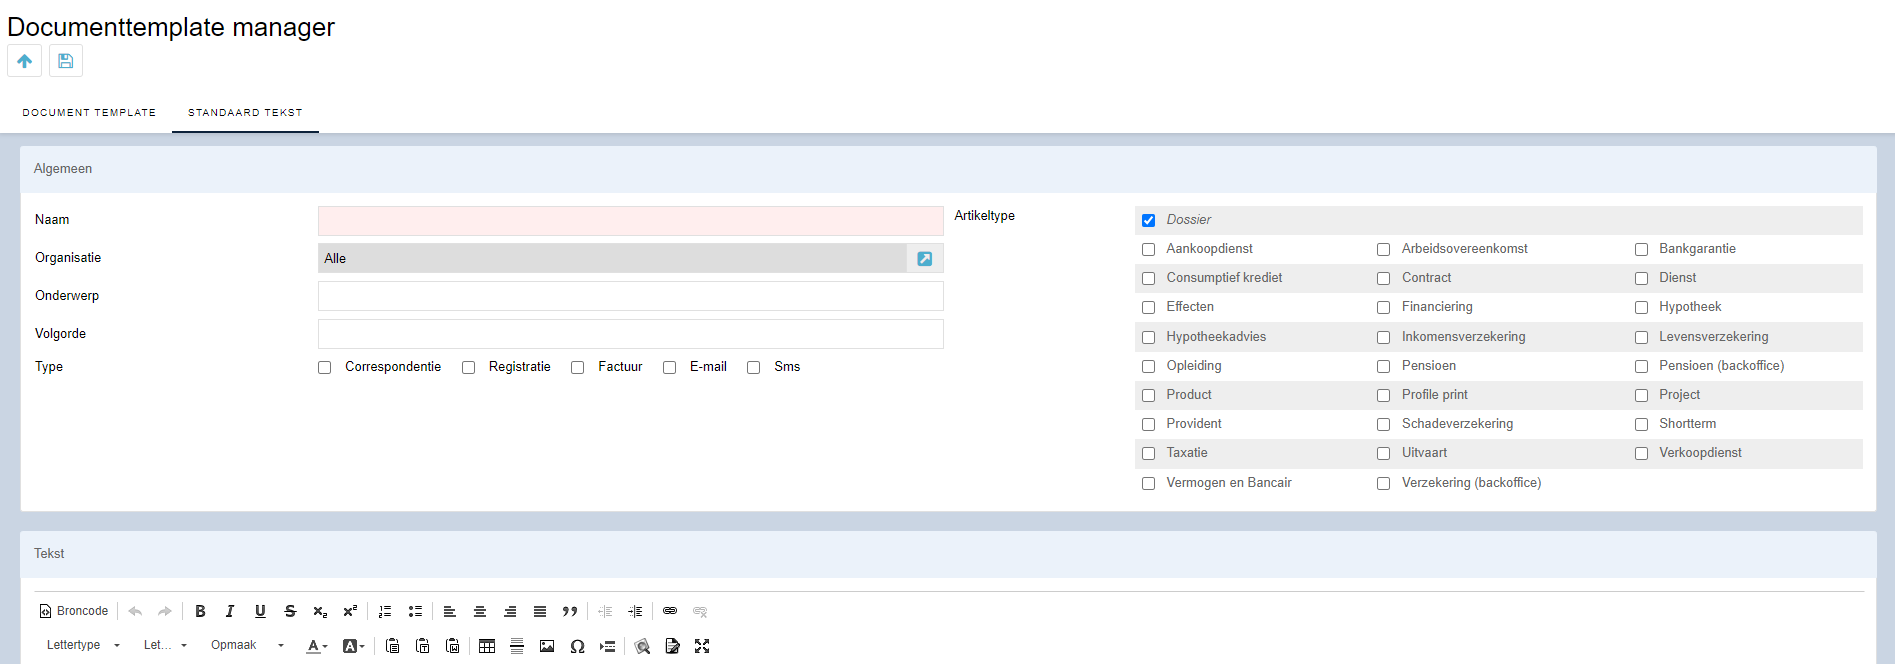Insert an image
This screenshot has height=664, width=1895.
547,646
